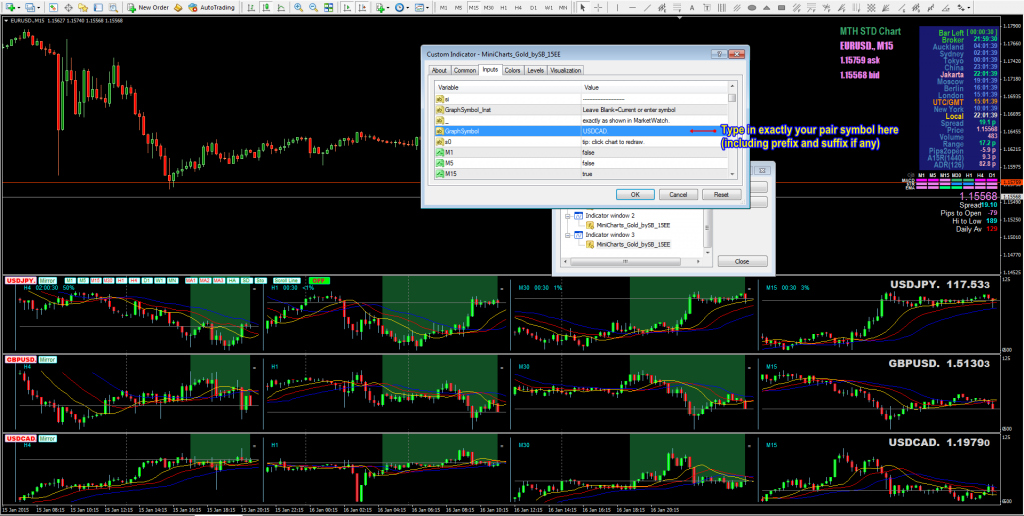
Task: Choose the triangle shape drawing tool
Action: (x=767, y=8)
